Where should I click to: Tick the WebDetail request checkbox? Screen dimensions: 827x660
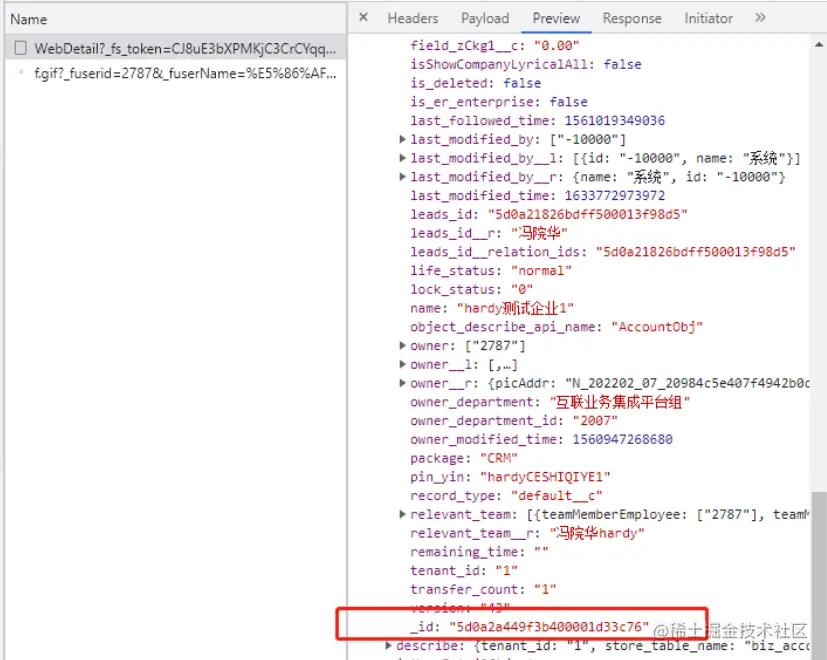click(21, 48)
